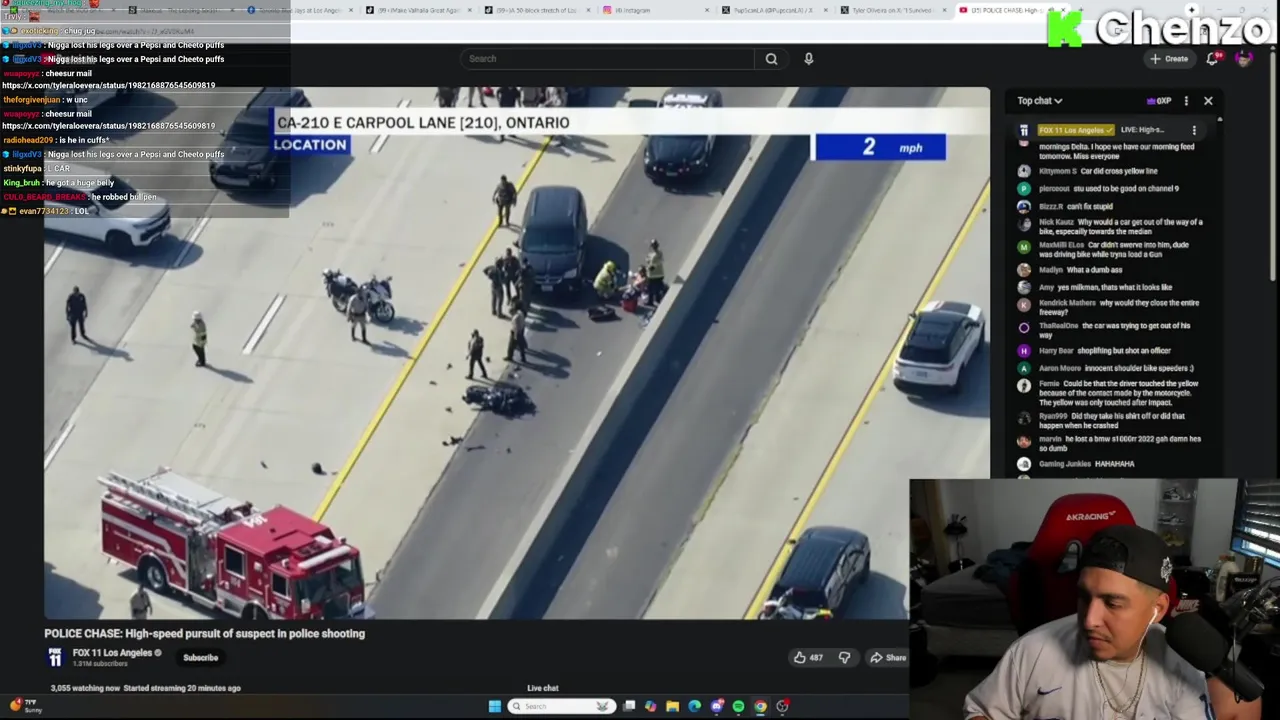Activate voice search microphone icon
This screenshot has width=1280, height=720.
point(808,59)
